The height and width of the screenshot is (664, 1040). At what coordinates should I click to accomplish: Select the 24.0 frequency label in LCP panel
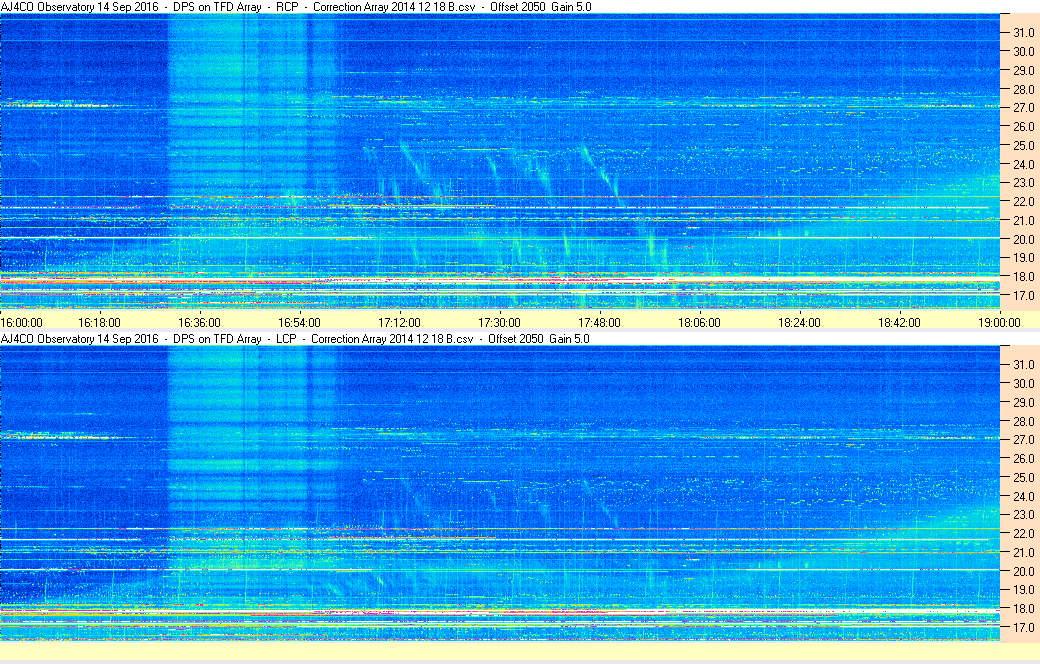tap(1020, 497)
